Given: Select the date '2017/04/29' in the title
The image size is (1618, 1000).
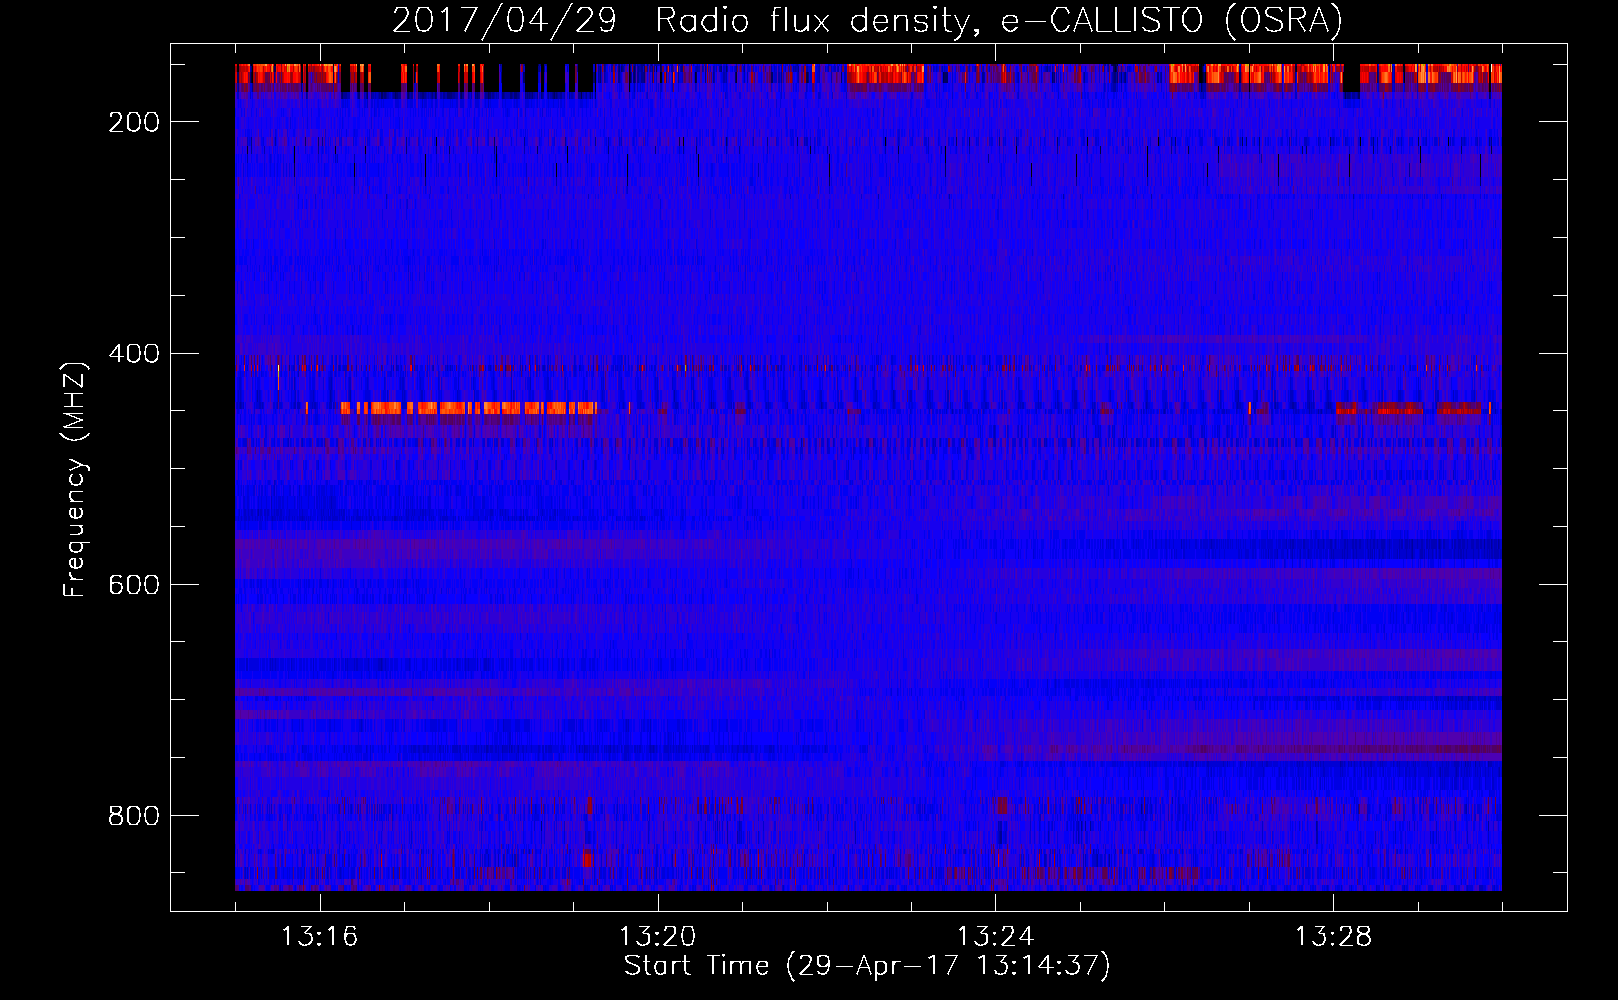Looking at the screenshot, I should [504, 20].
